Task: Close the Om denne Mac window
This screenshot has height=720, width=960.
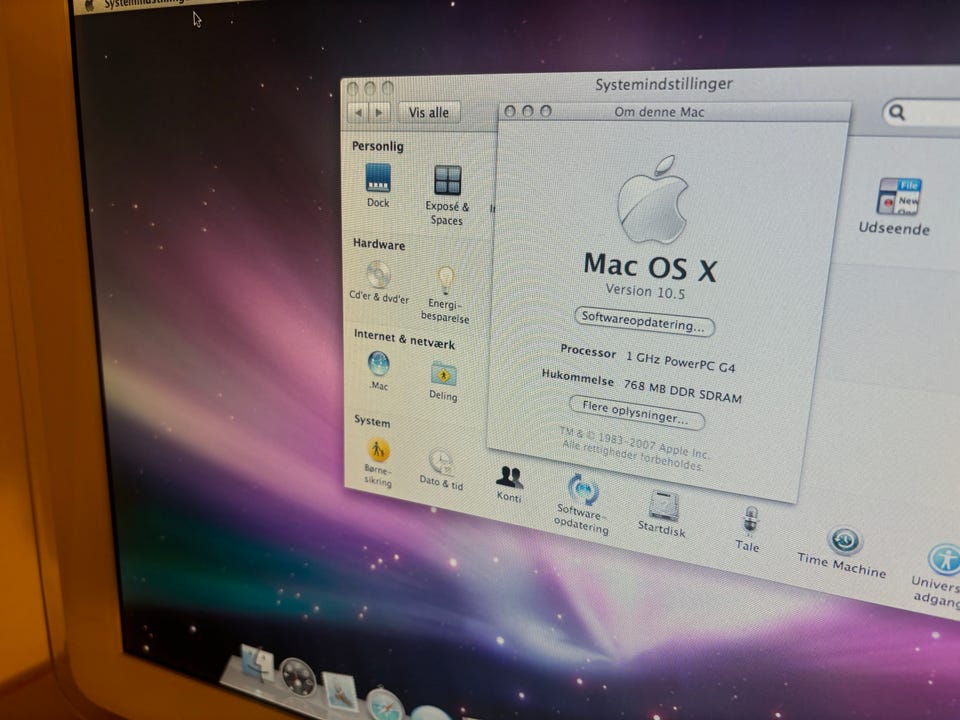Action: (x=509, y=111)
